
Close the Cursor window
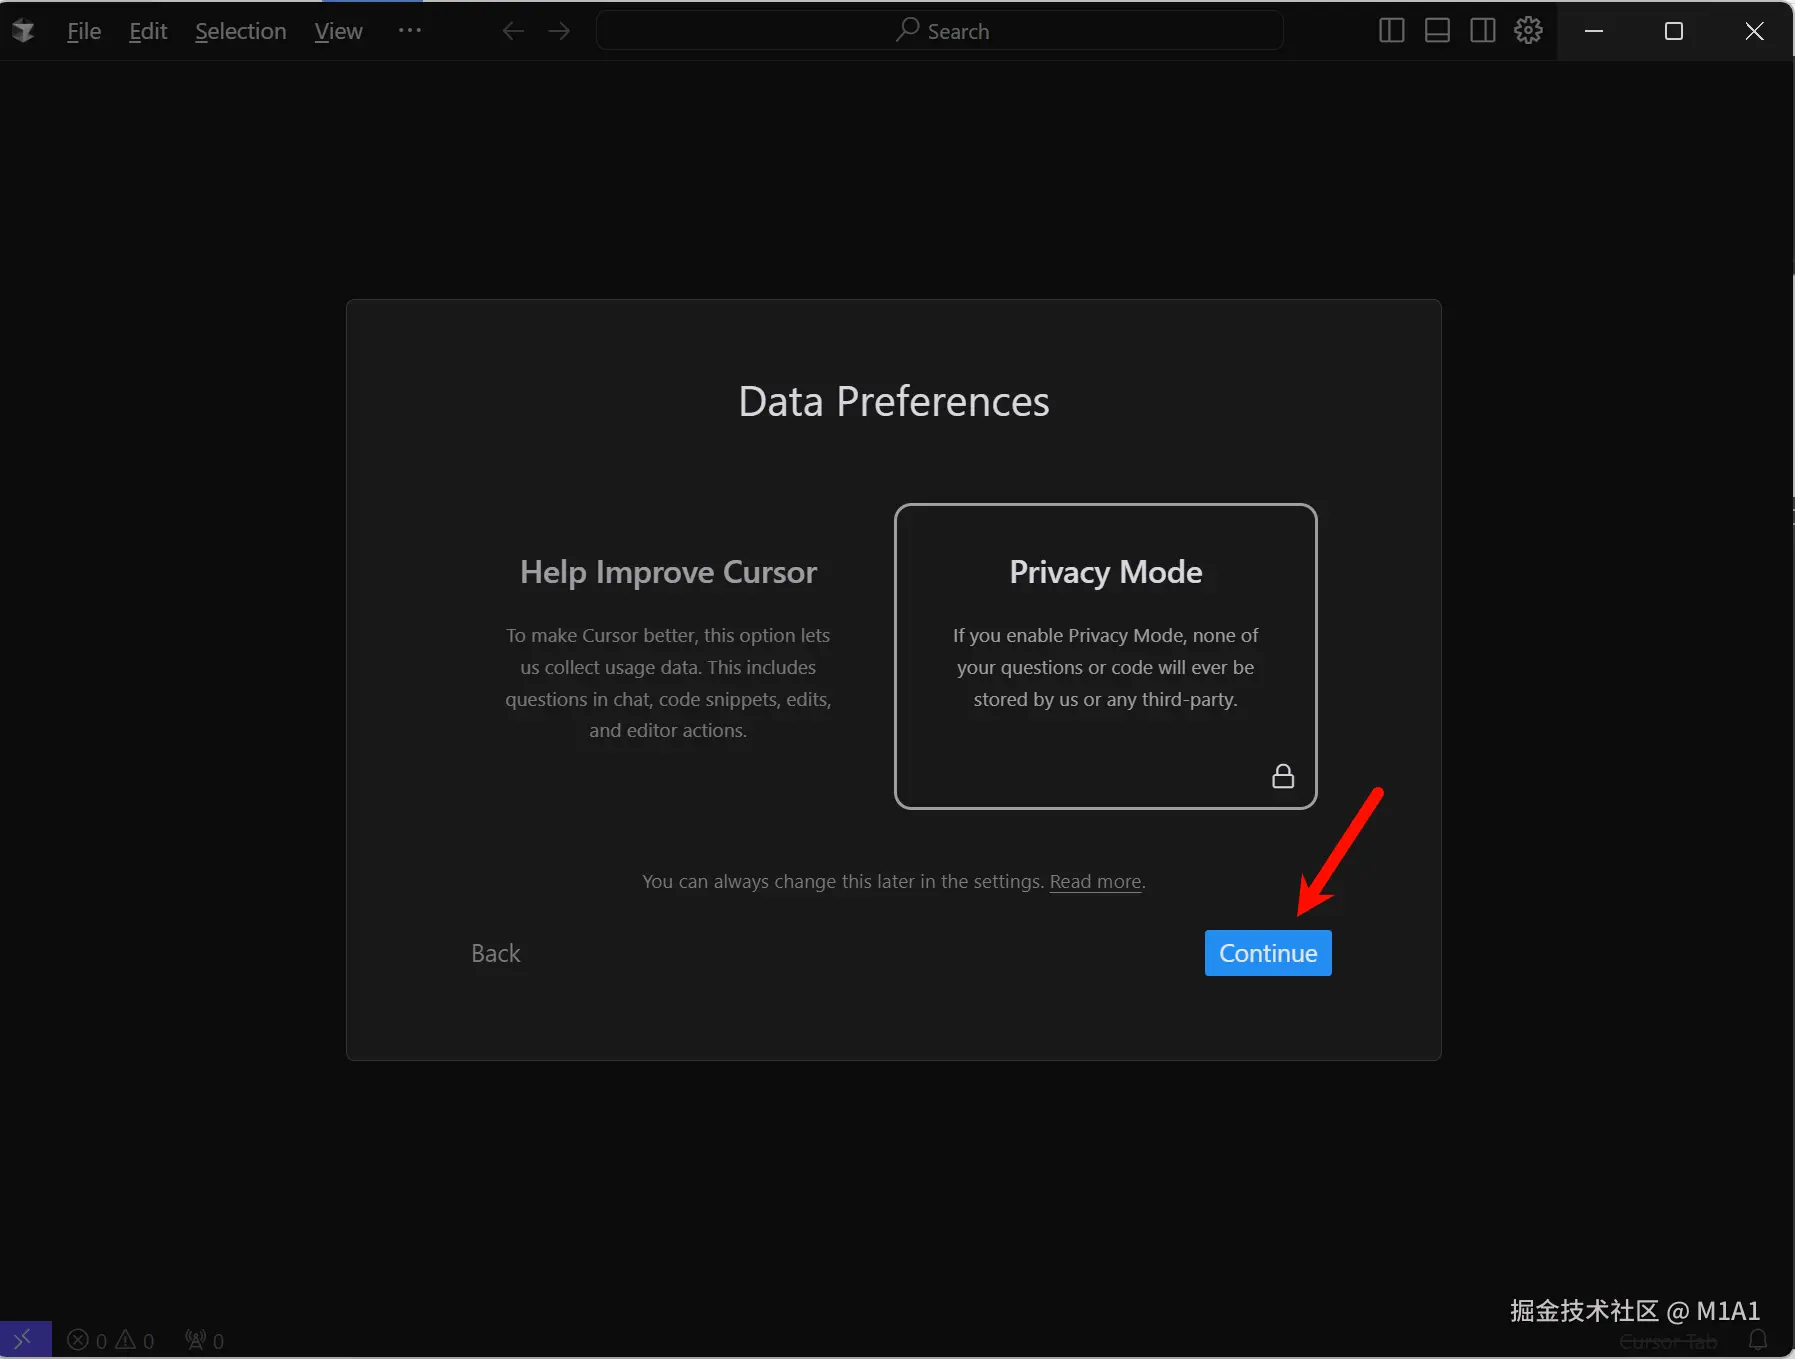coord(1754,31)
